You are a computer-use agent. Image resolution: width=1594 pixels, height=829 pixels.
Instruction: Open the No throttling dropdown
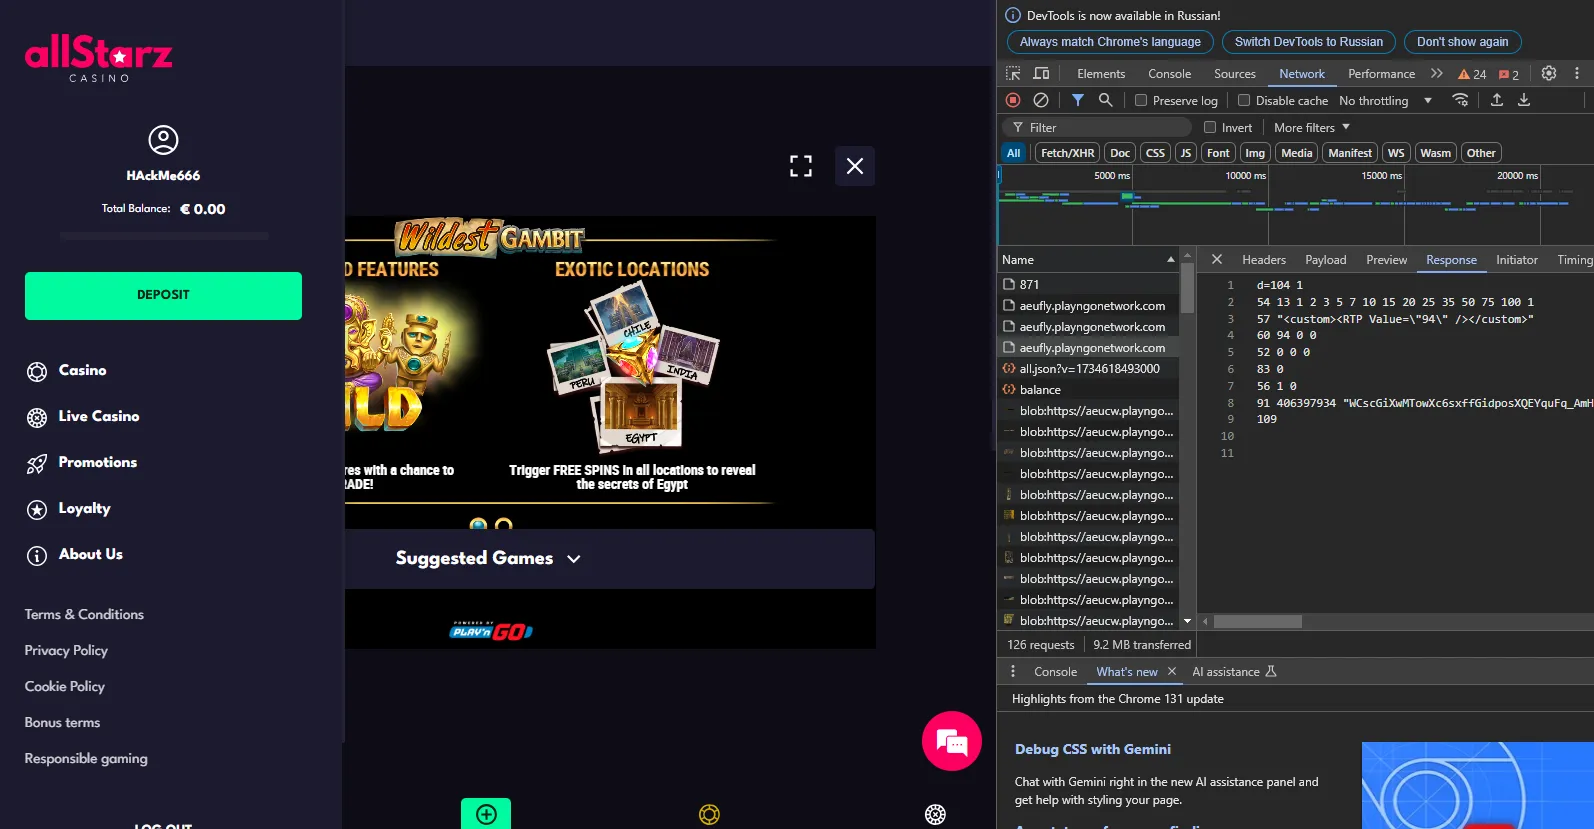1385,100
